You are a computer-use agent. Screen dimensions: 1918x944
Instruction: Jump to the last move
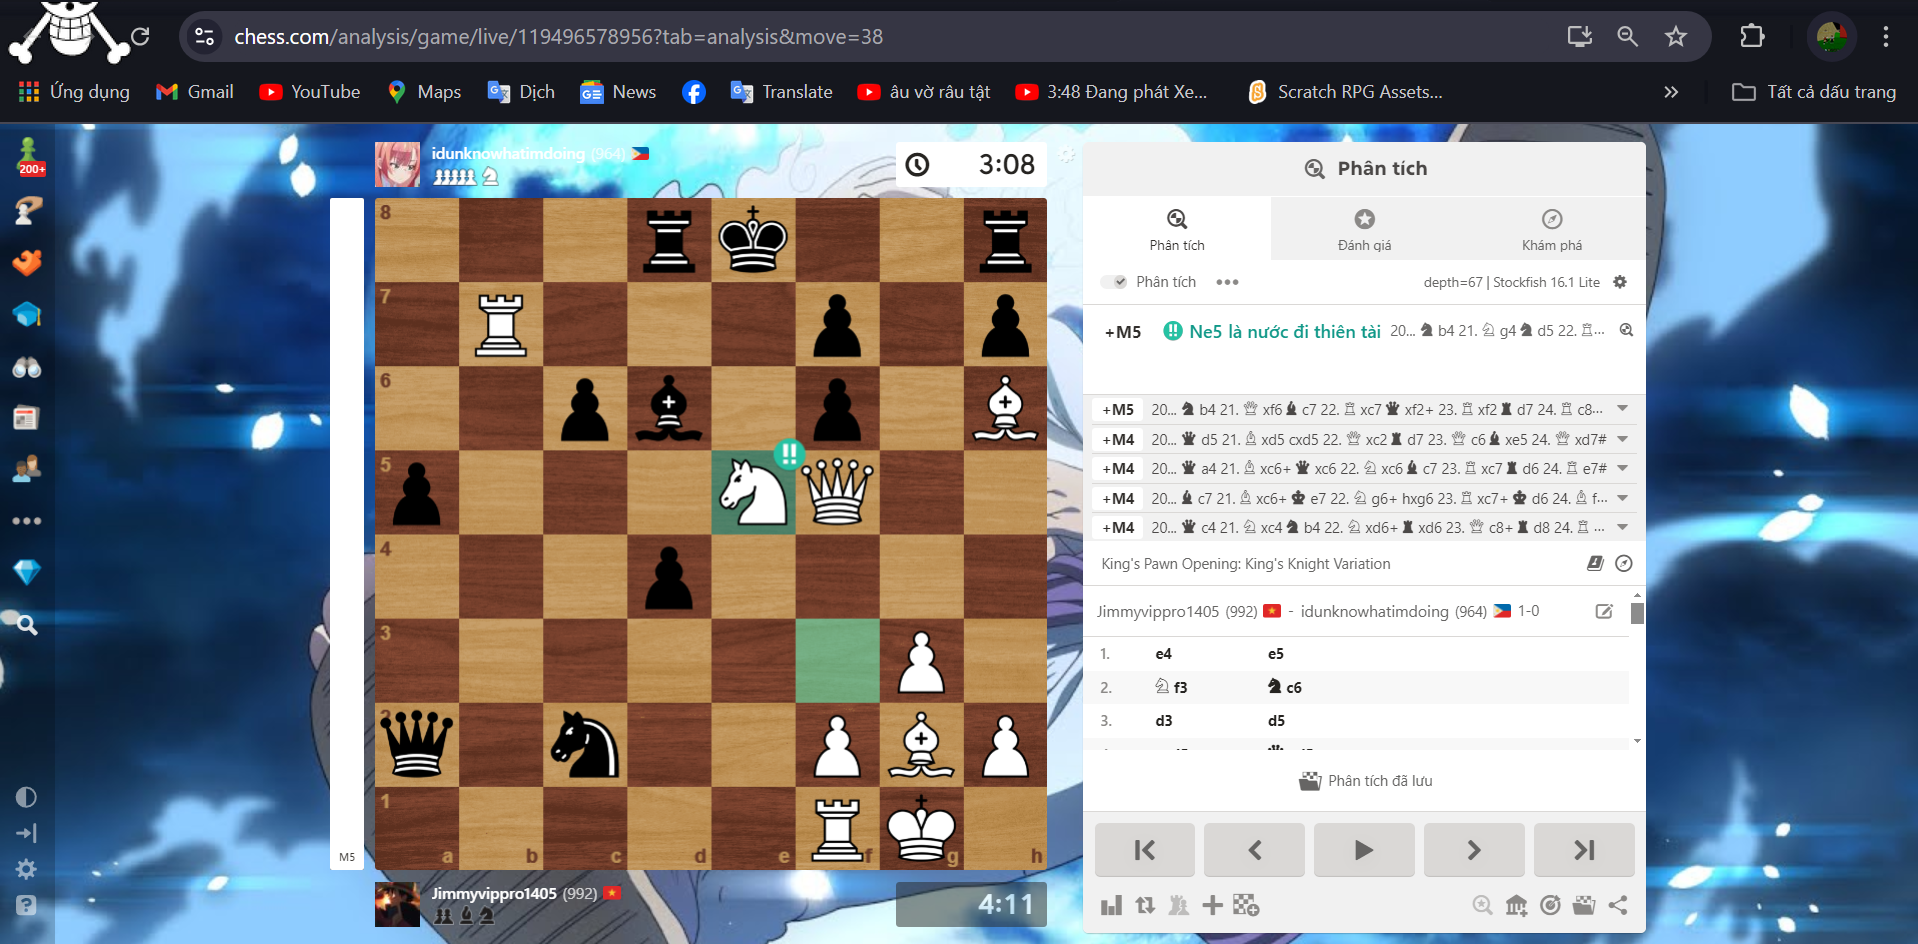[x=1584, y=850]
